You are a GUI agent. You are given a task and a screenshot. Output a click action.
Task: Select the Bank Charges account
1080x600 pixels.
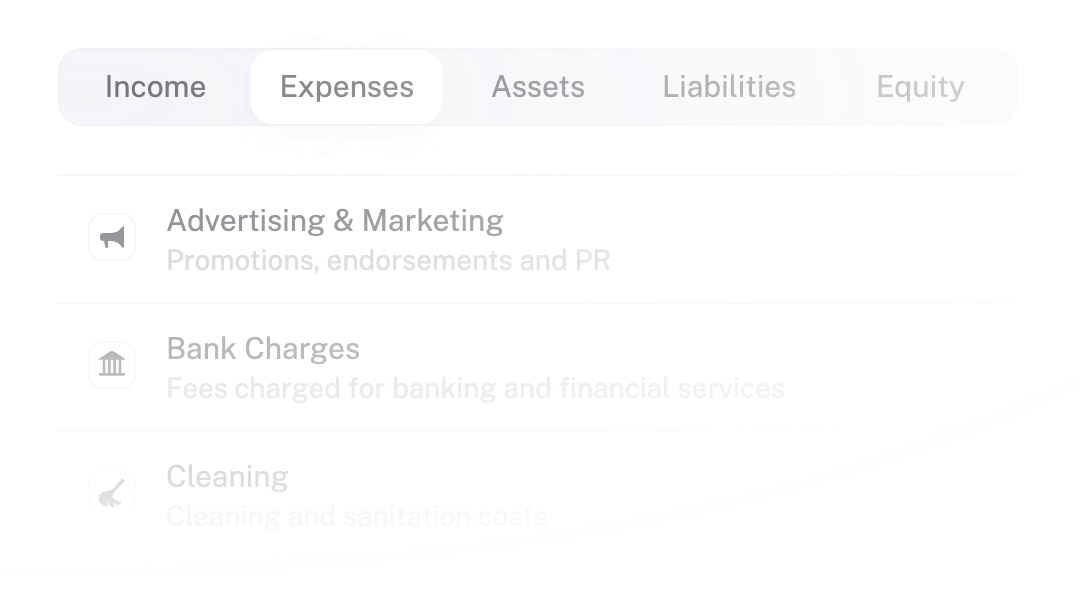(264, 349)
